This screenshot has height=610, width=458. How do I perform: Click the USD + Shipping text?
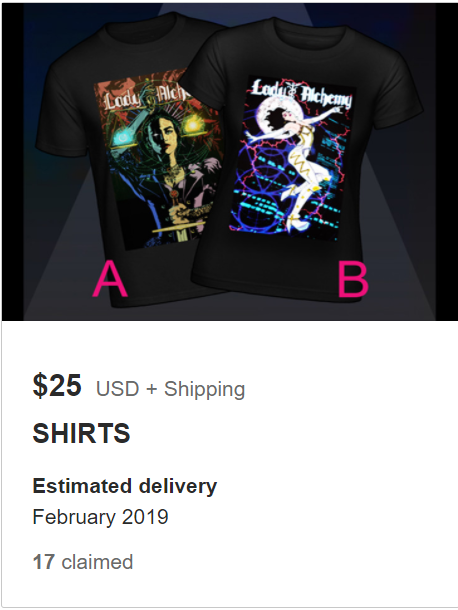pos(170,388)
